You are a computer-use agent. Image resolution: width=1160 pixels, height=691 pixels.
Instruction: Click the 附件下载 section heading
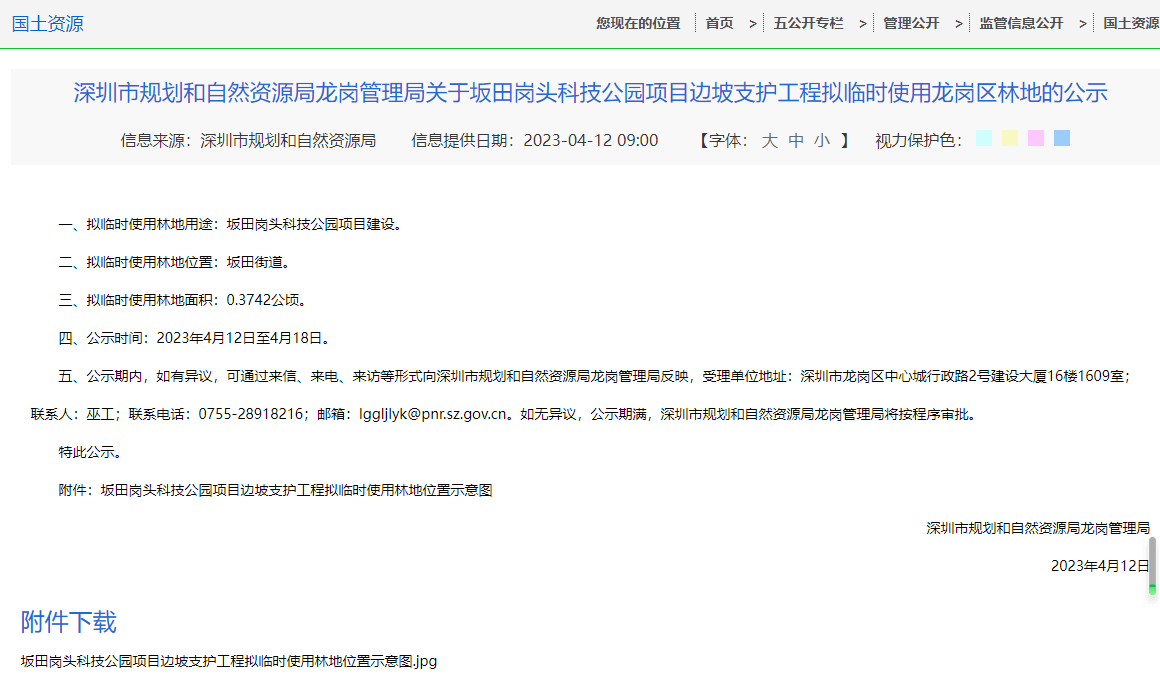point(69,622)
